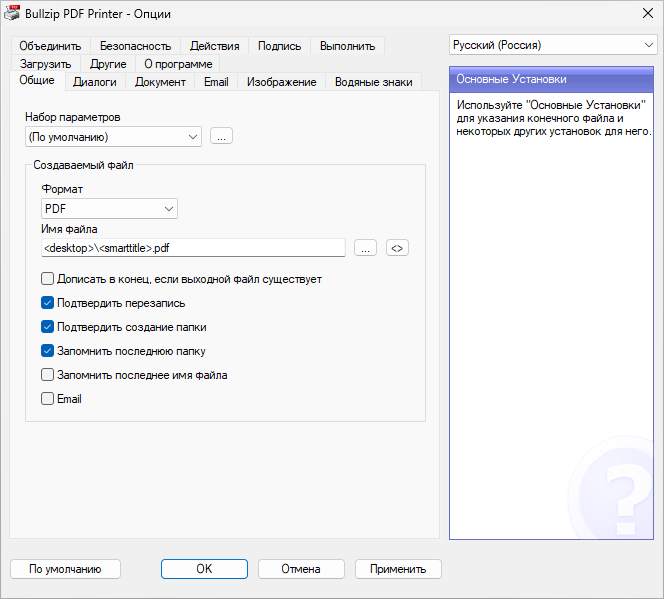Show the О программе tab
The image size is (664, 599).
point(178,64)
